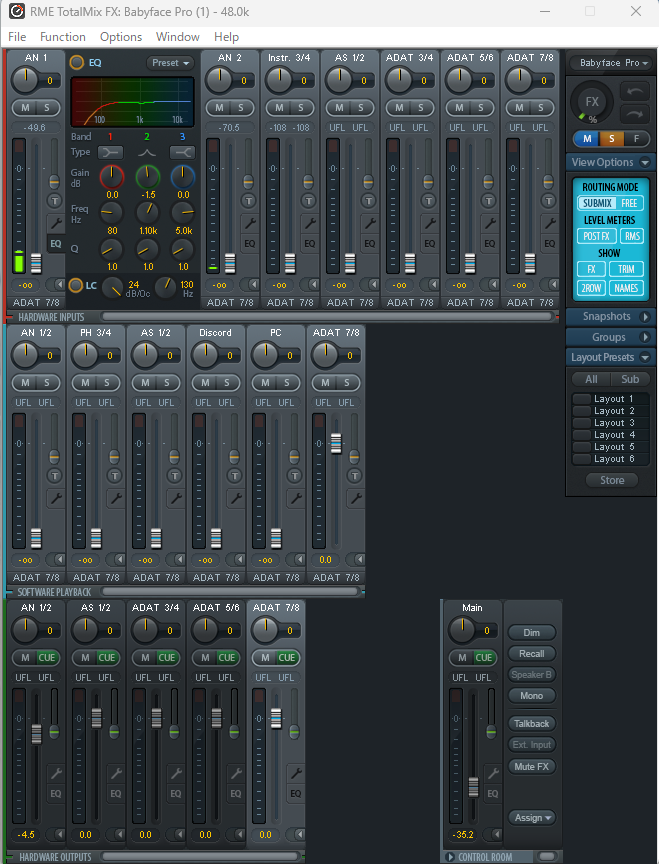Click the Store layout button
The width and height of the screenshot is (659, 864).
point(612,480)
